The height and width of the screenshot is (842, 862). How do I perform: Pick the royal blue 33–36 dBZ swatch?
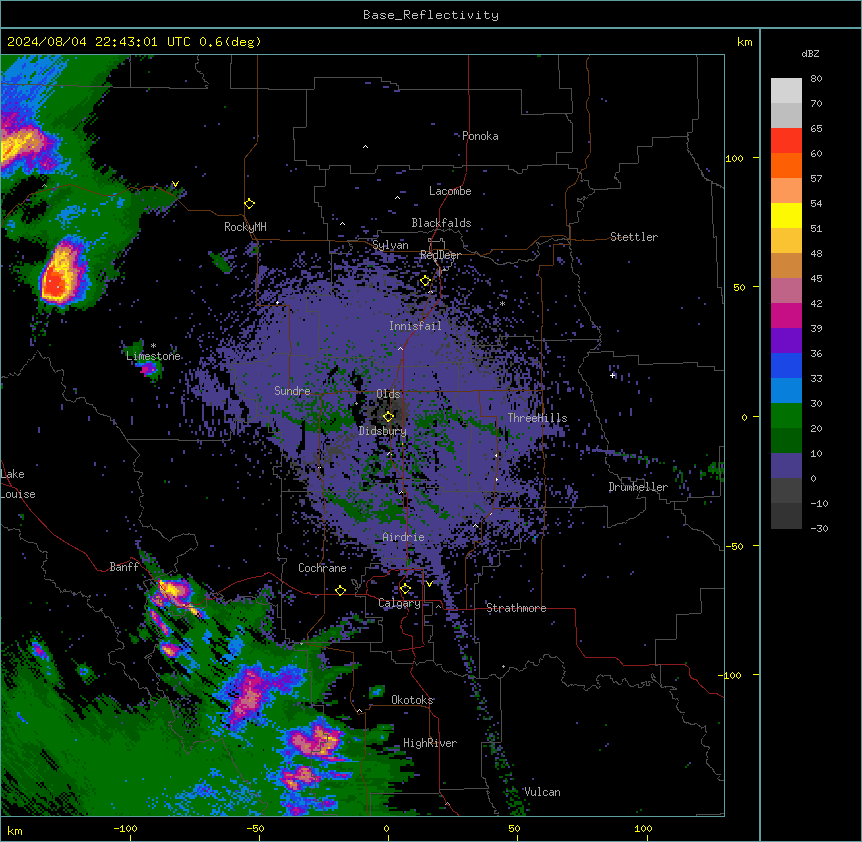tap(786, 365)
